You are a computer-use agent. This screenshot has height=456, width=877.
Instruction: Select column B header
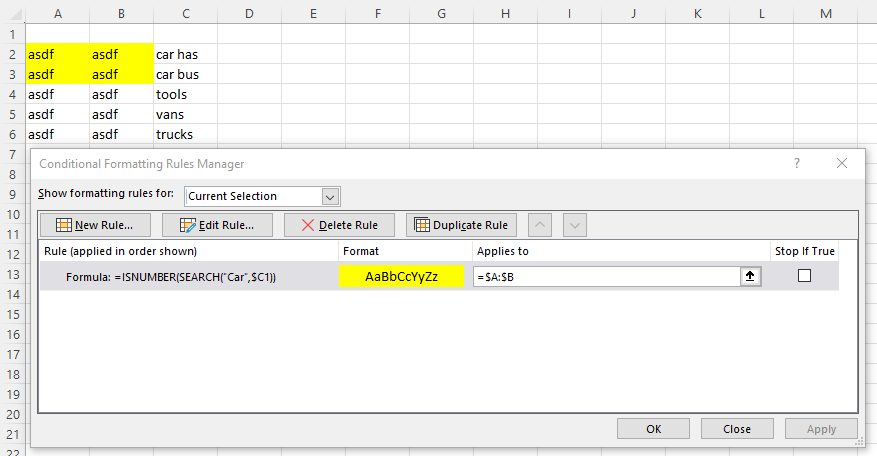pyautogui.click(x=121, y=13)
